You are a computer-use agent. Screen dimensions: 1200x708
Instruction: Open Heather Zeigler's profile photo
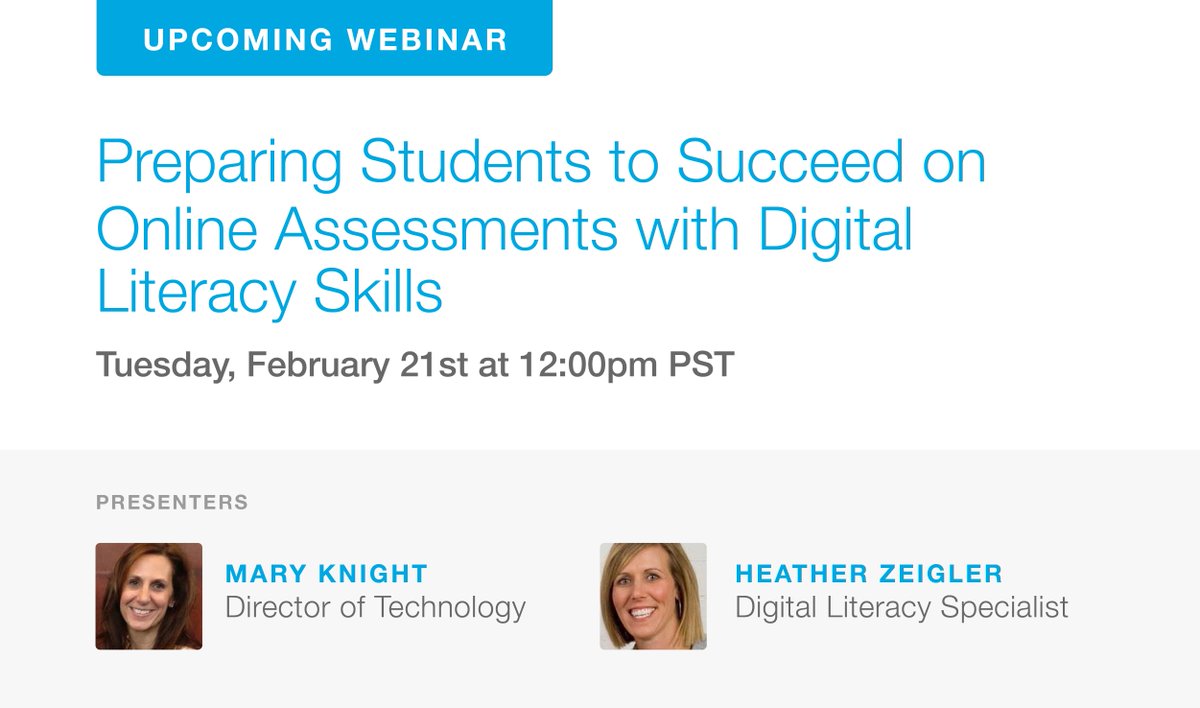click(x=653, y=596)
